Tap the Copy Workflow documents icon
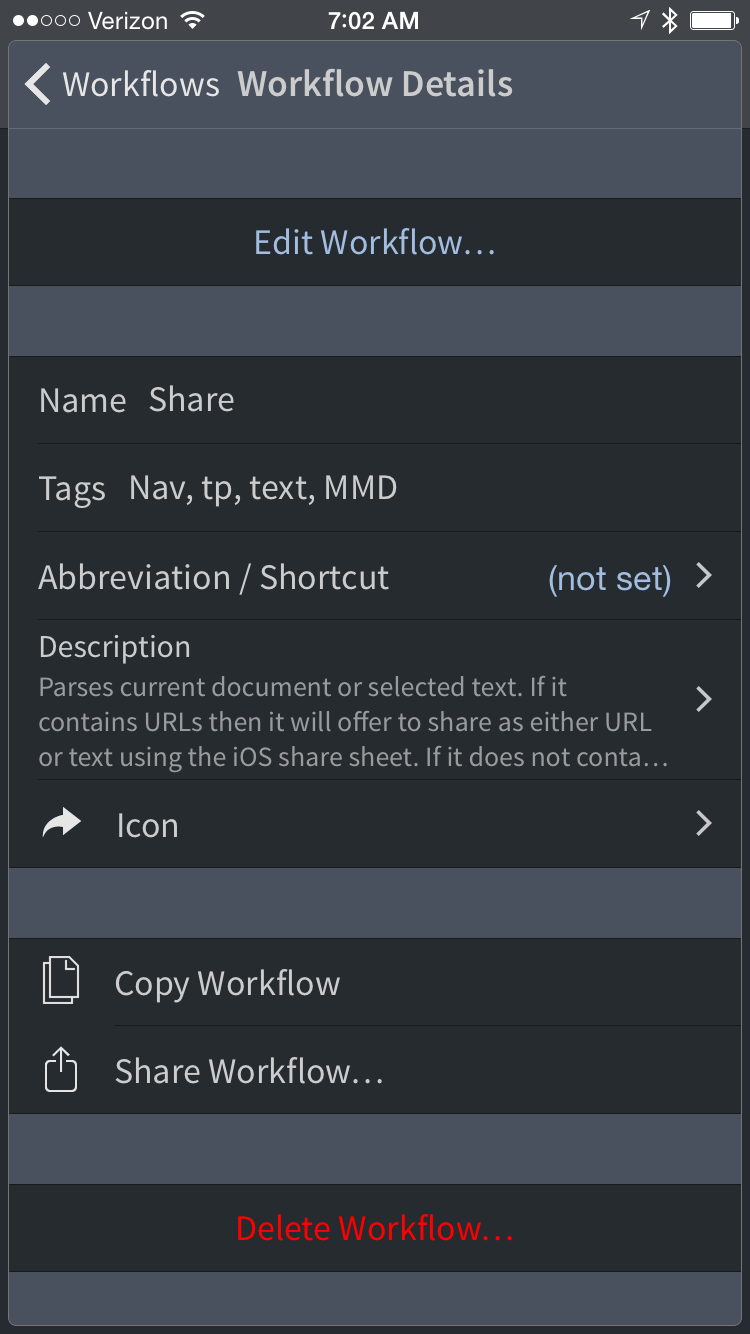 [61, 981]
